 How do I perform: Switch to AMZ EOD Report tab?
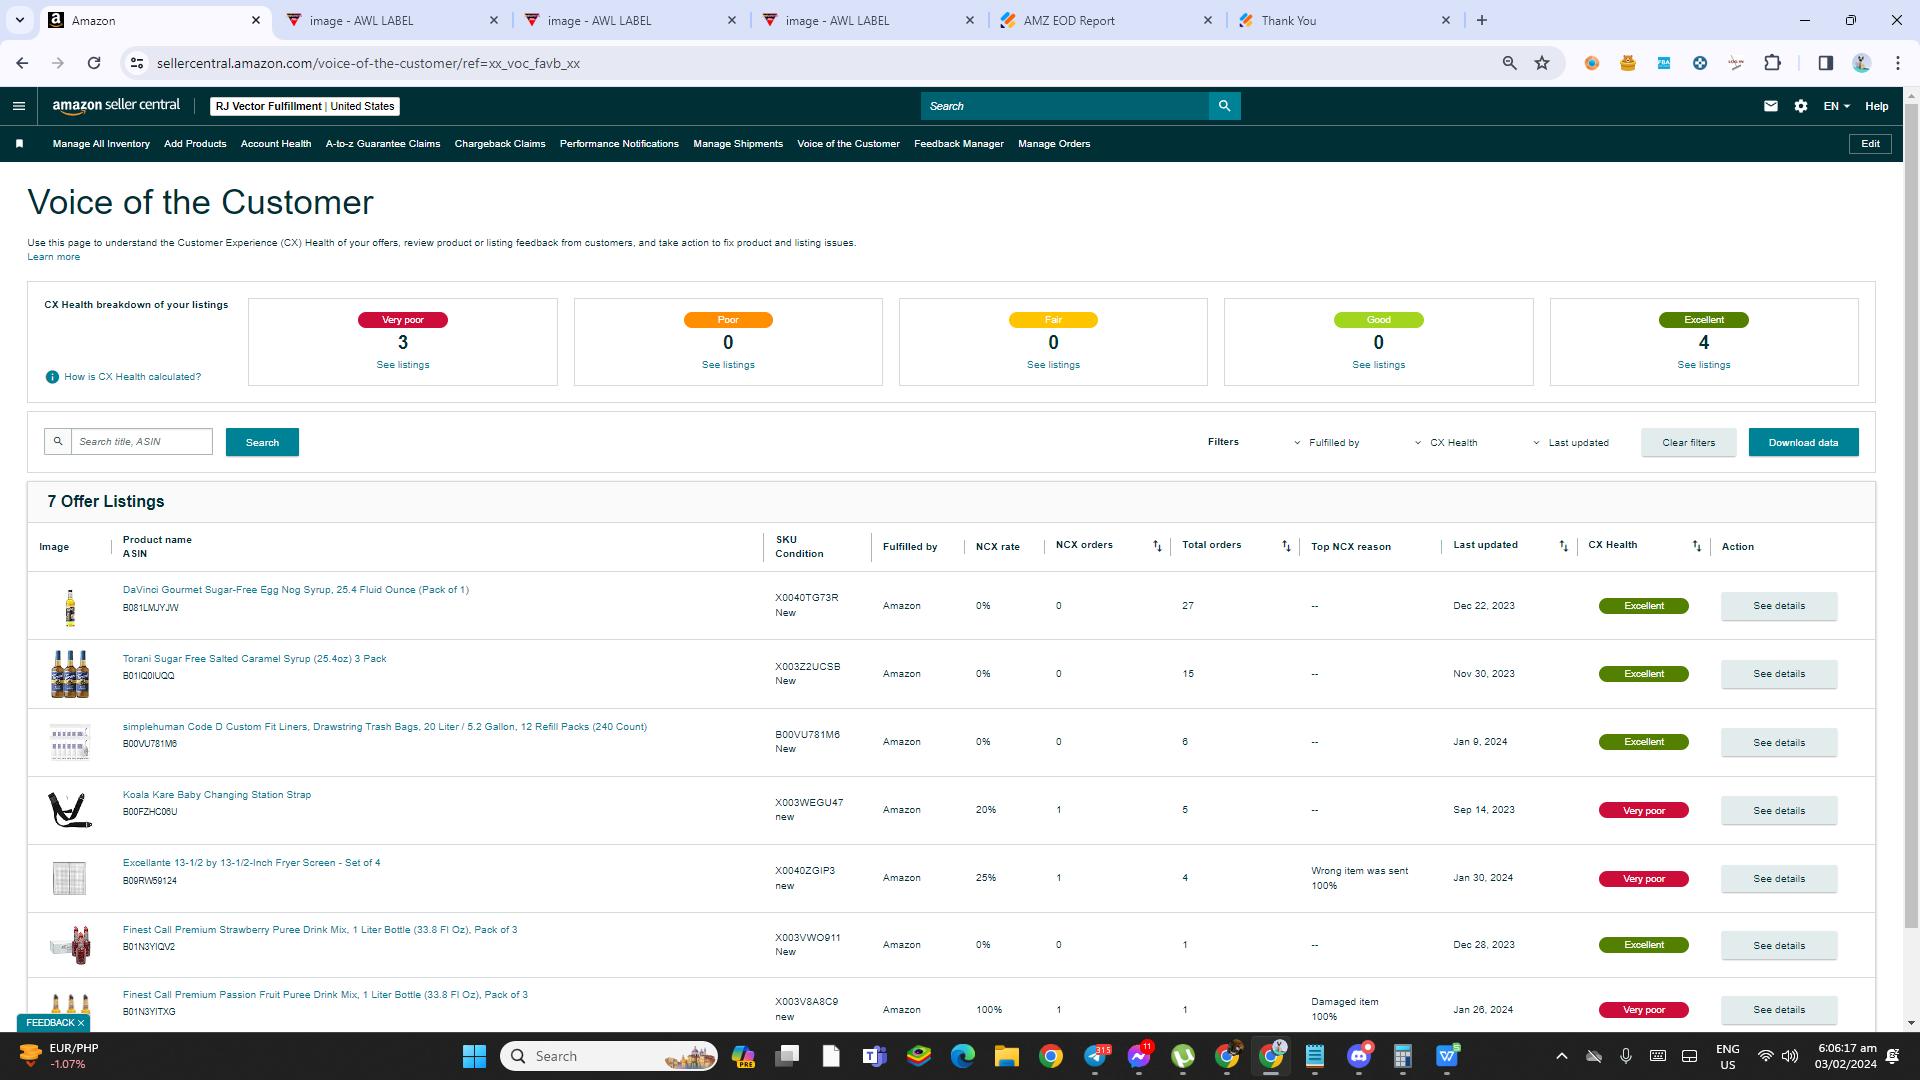pyautogui.click(x=1106, y=20)
